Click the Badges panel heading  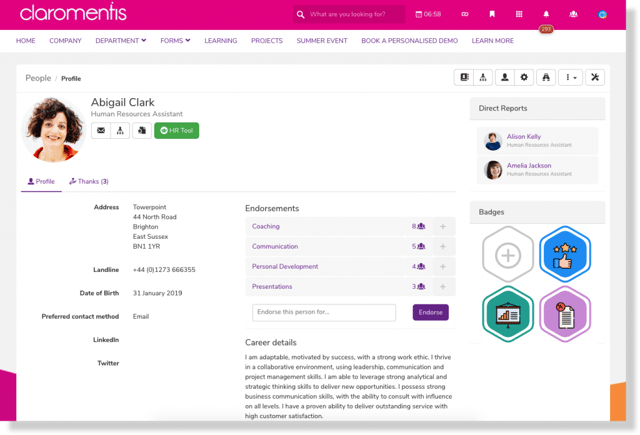pos(491,212)
